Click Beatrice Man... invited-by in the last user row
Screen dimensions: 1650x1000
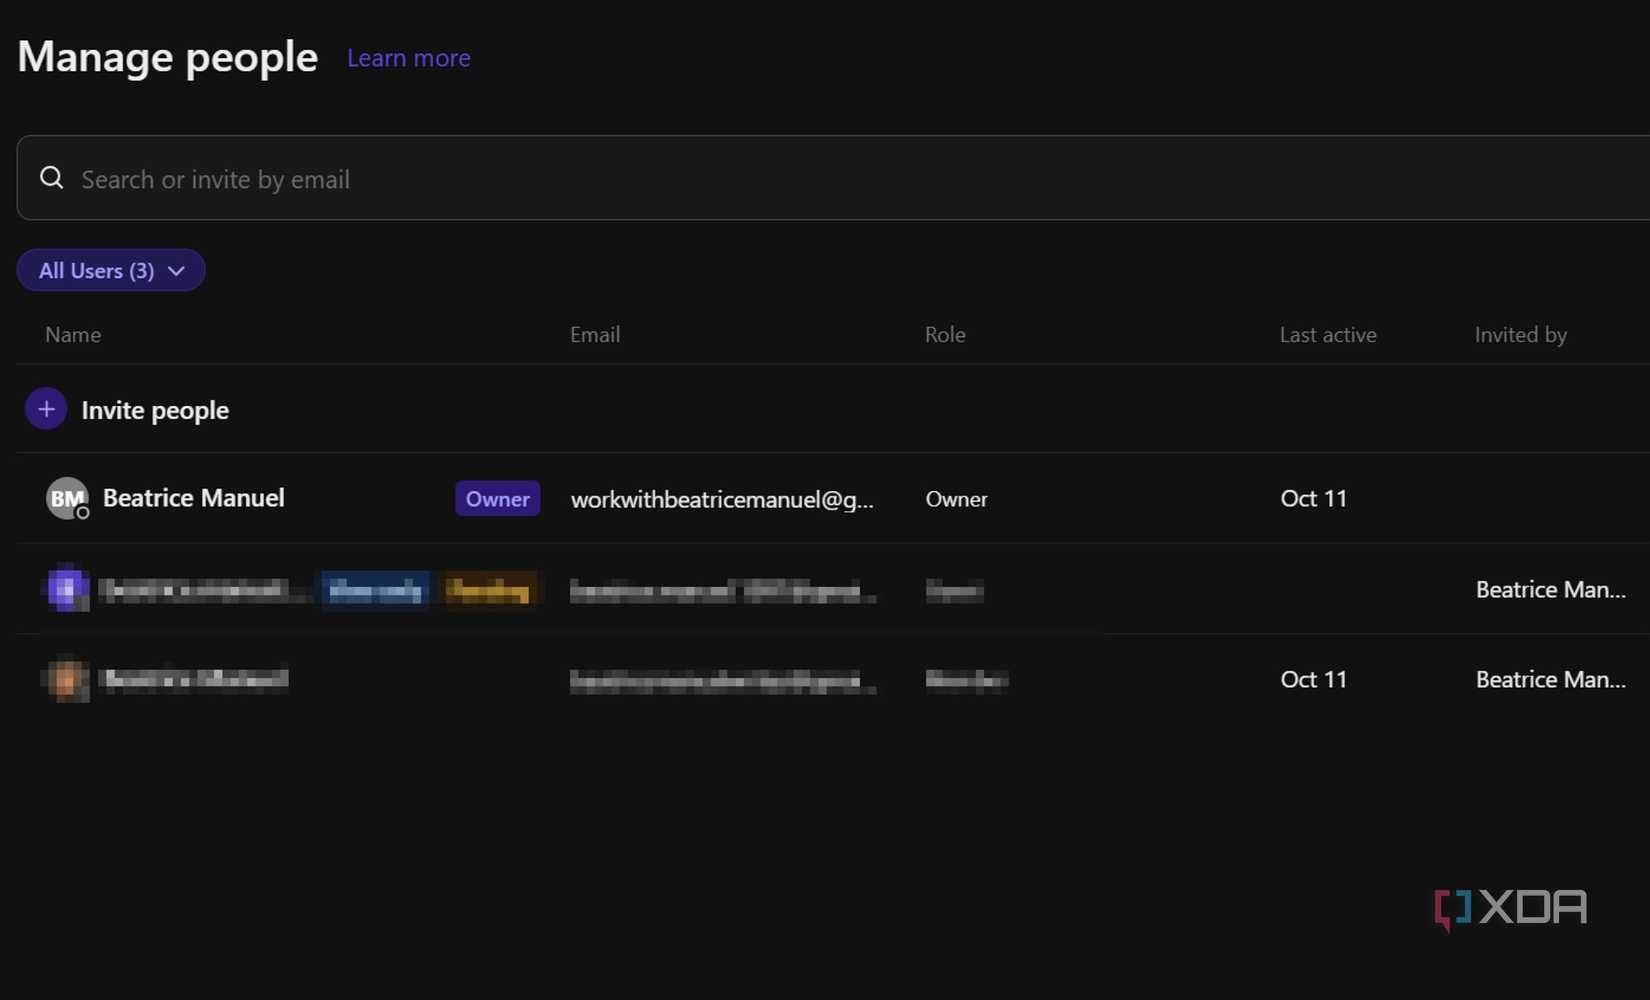click(1551, 679)
